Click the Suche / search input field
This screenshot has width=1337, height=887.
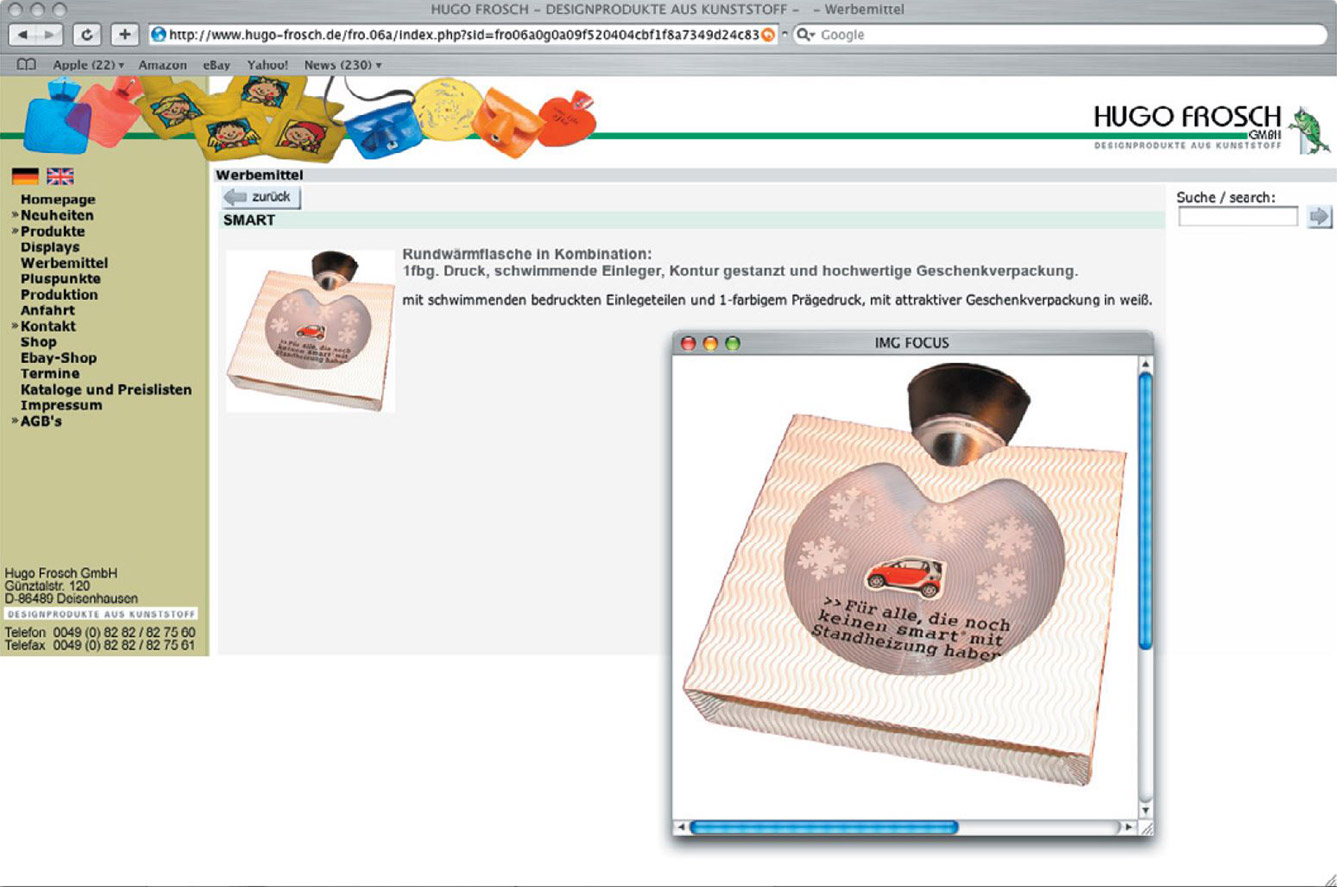coord(1238,216)
